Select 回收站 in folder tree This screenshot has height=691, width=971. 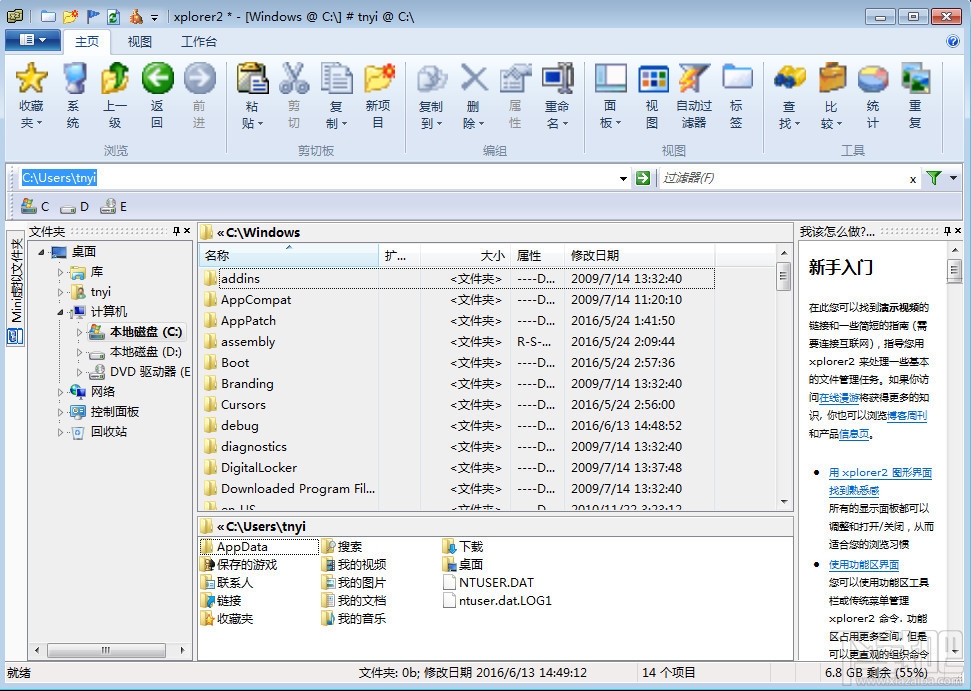(x=100, y=432)
